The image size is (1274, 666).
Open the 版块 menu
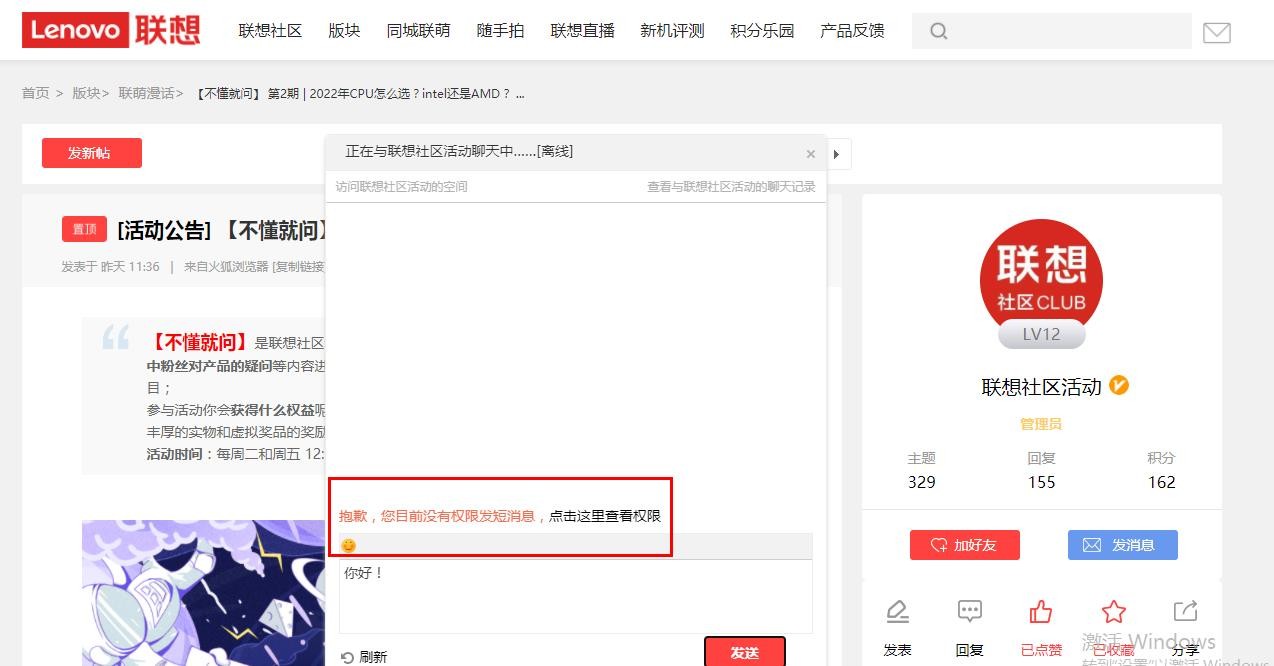[344, 31]
